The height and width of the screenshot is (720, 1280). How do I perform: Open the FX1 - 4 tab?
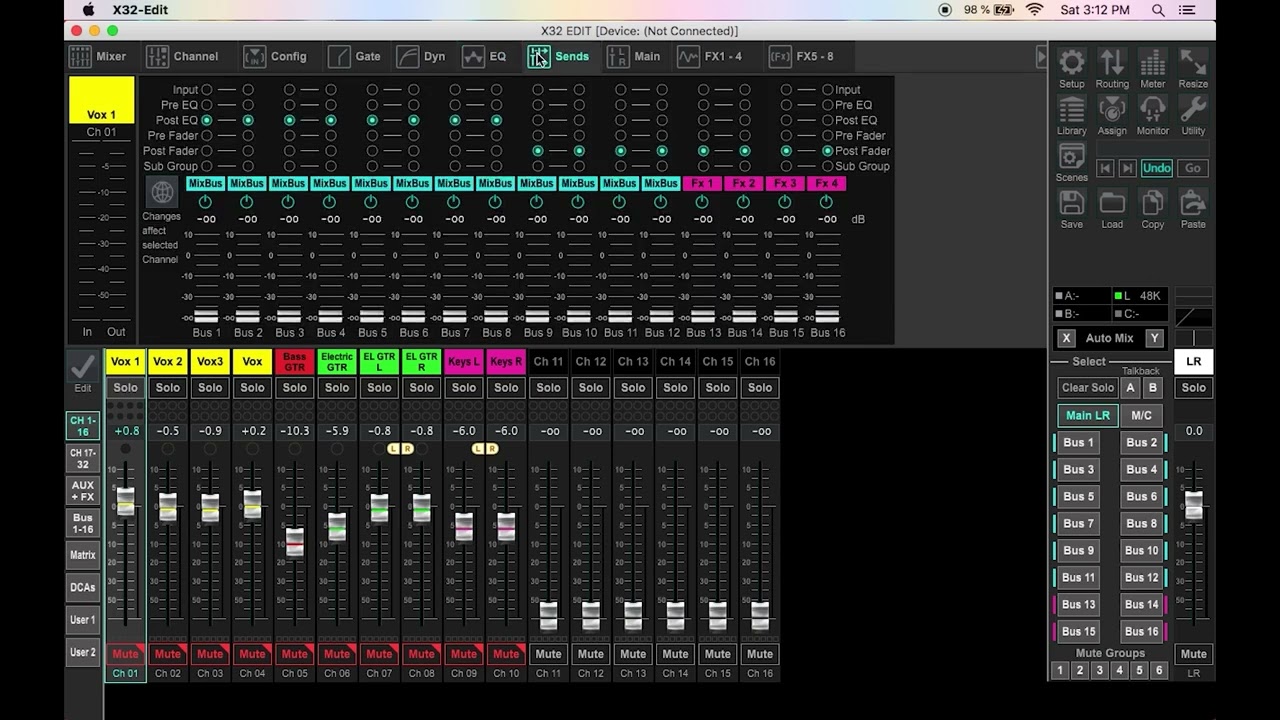point(710,56)
